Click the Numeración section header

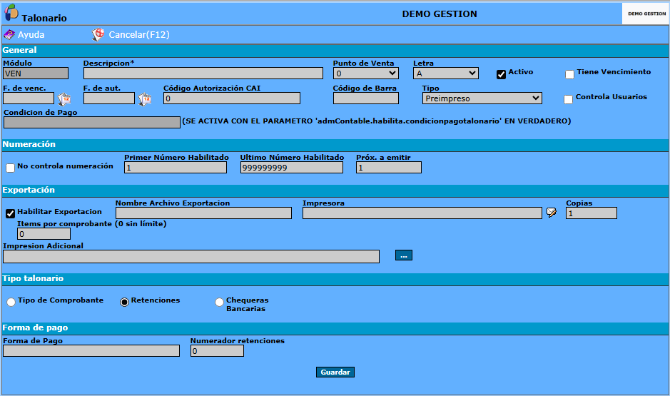click(x=335, y=145)
